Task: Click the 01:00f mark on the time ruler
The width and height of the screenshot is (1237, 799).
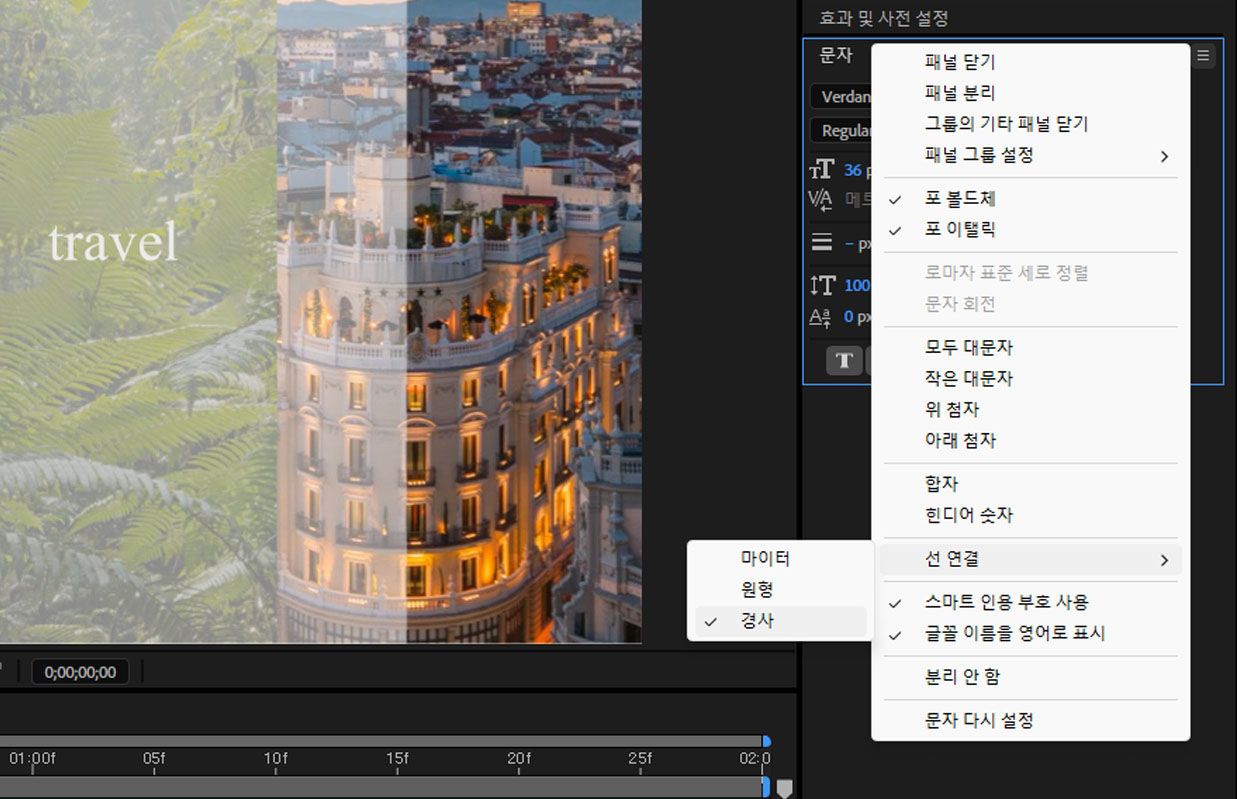Action: tap(32, 759)
